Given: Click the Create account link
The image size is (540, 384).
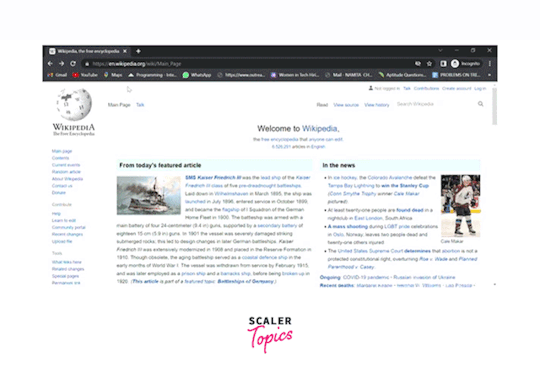Looking at the screenshot, I should pos(456,89).
